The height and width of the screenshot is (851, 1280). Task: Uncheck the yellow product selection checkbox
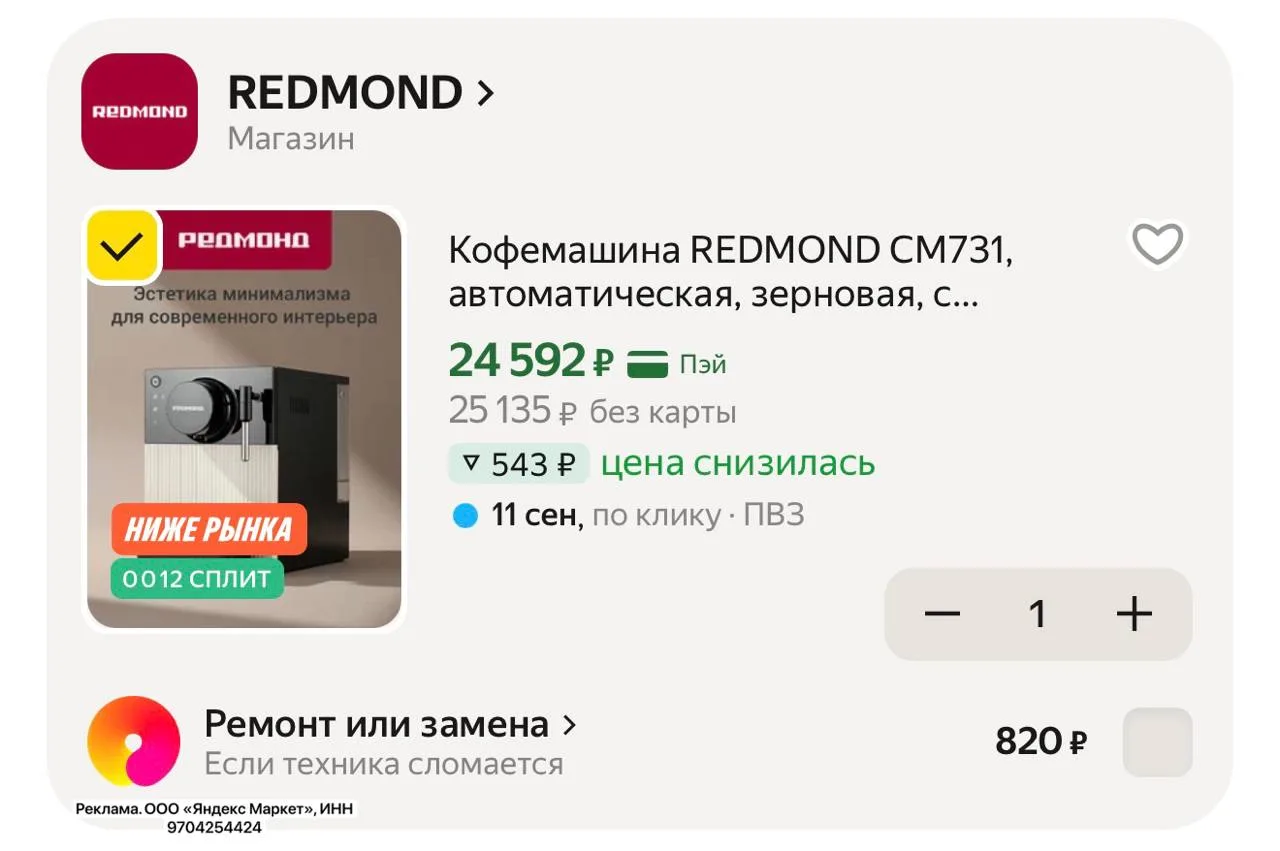coord(122,246)
